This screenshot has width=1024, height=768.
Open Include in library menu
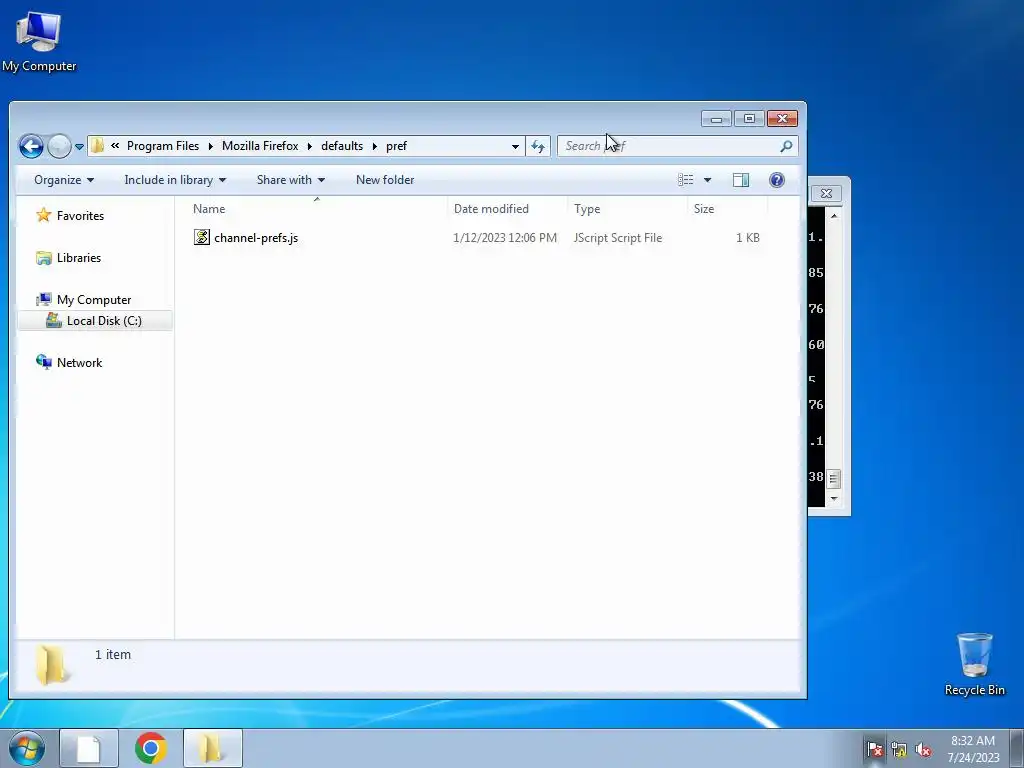coord(175,180)
